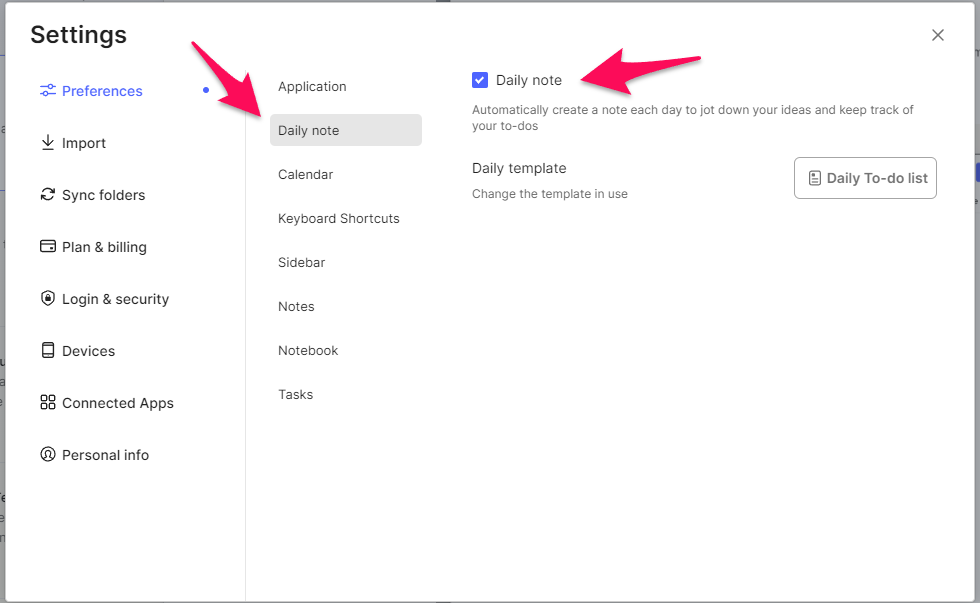Click the Plan & billing card icon
The height and width of the screenshot is (603, 980).
47,247
